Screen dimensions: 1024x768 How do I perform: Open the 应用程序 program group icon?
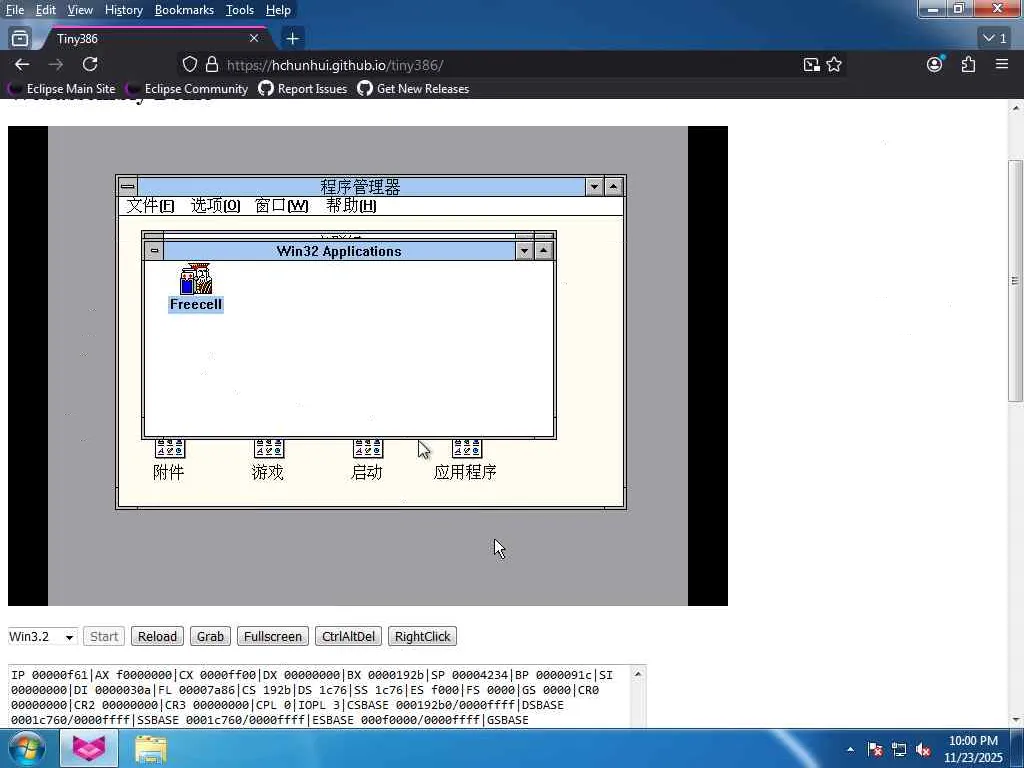(466, 460)
